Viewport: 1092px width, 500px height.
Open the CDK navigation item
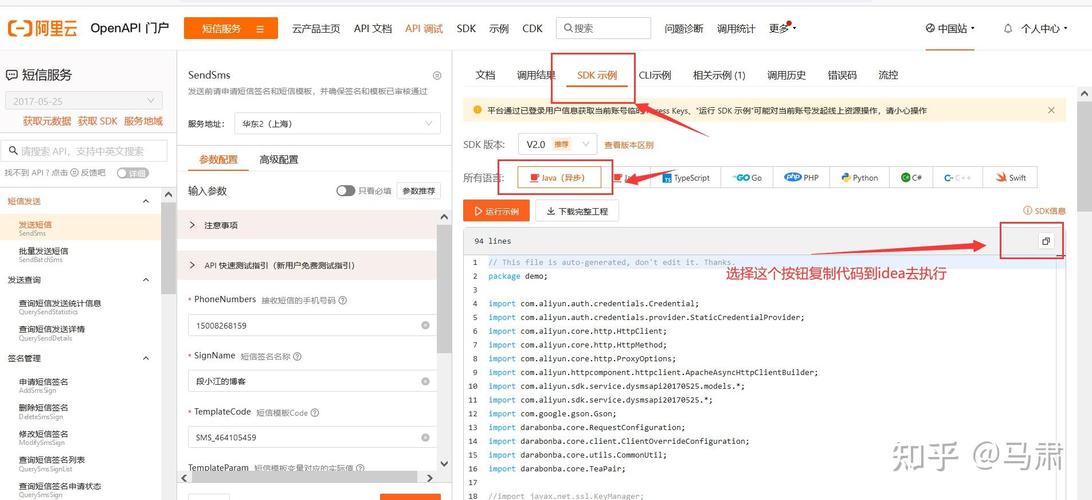pos(532,29)
